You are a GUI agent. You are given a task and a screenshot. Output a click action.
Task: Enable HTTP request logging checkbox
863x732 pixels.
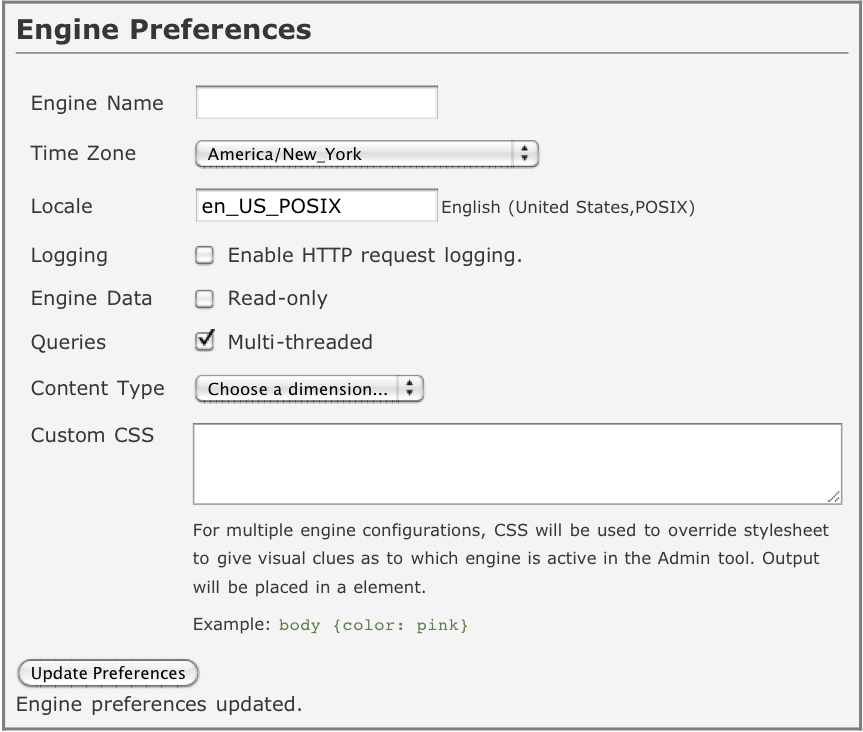click(204, 255)
